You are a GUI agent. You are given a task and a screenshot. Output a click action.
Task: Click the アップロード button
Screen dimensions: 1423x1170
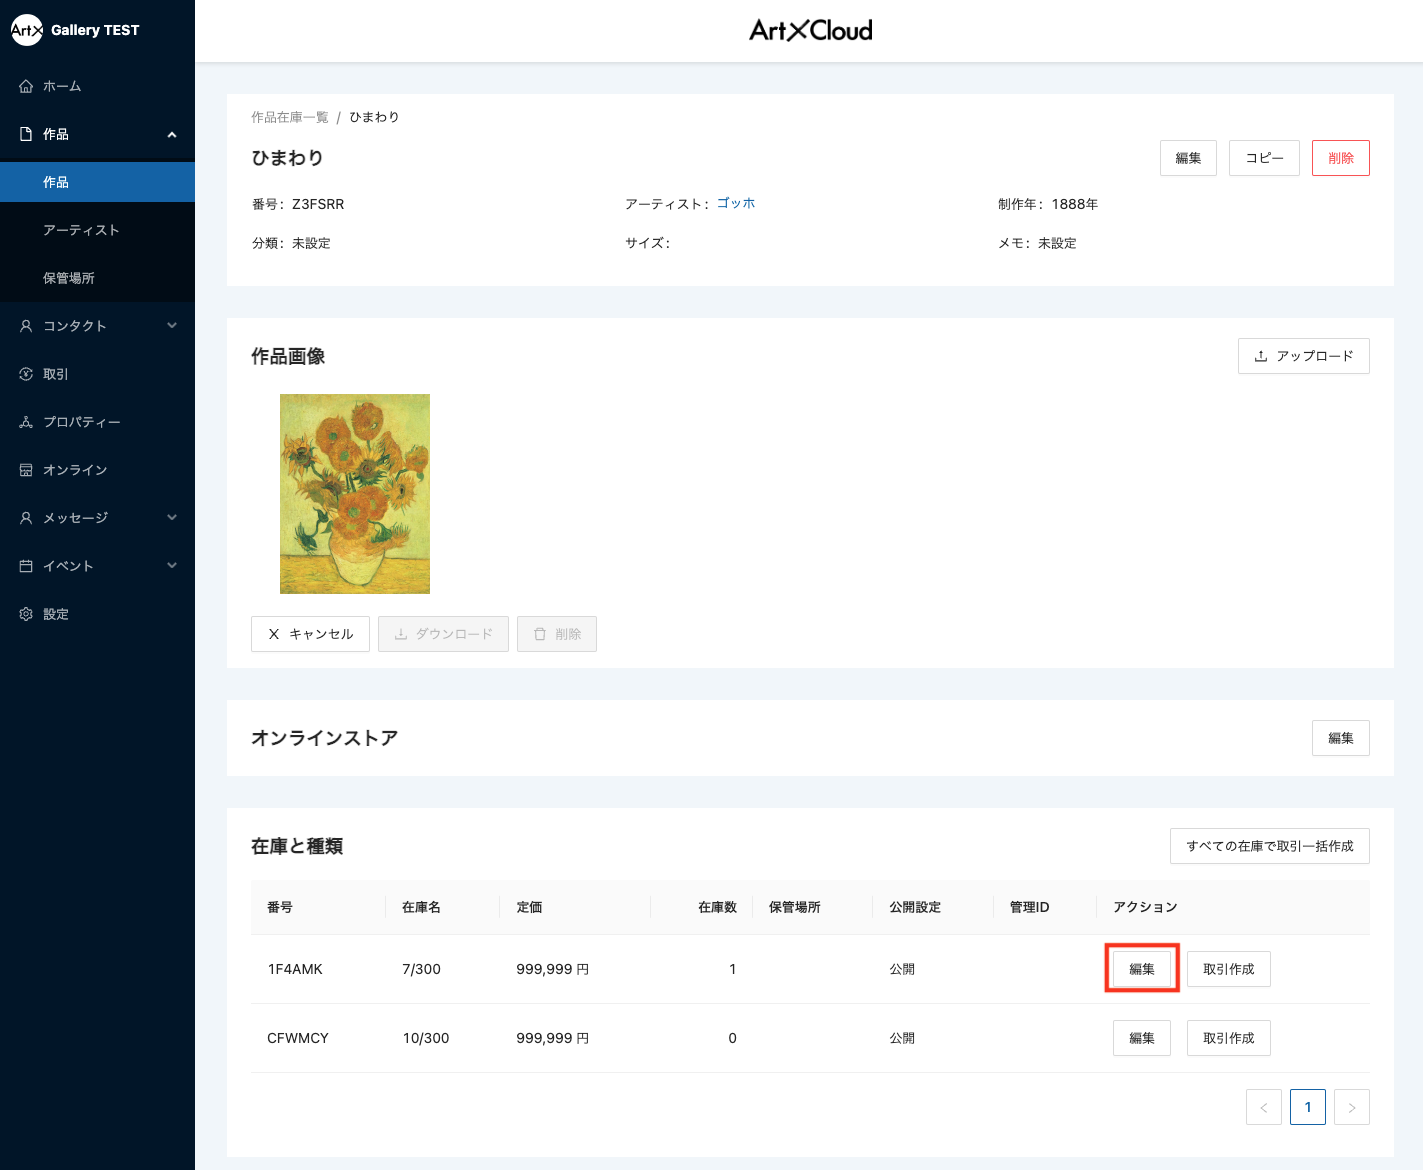[1304, 356]
